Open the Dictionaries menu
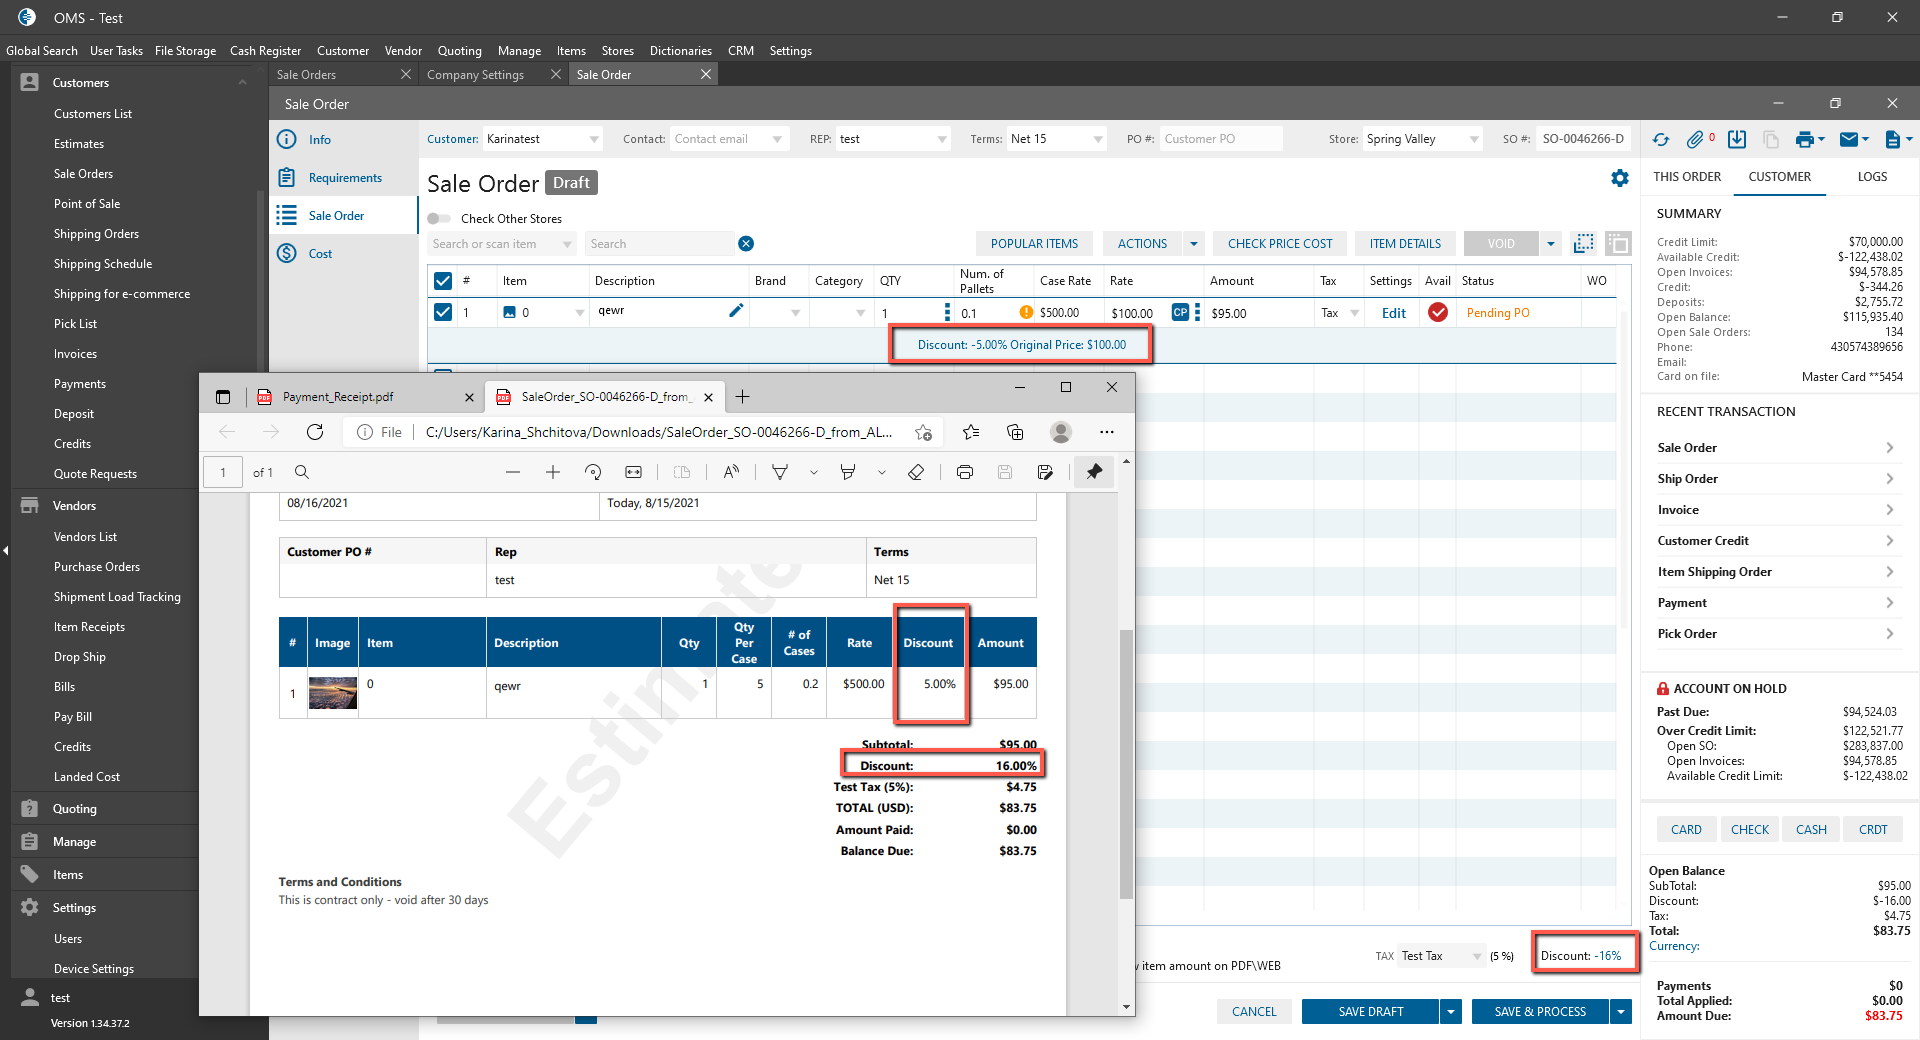This screenshot has width=1920, height=1040. coord(680,51)
